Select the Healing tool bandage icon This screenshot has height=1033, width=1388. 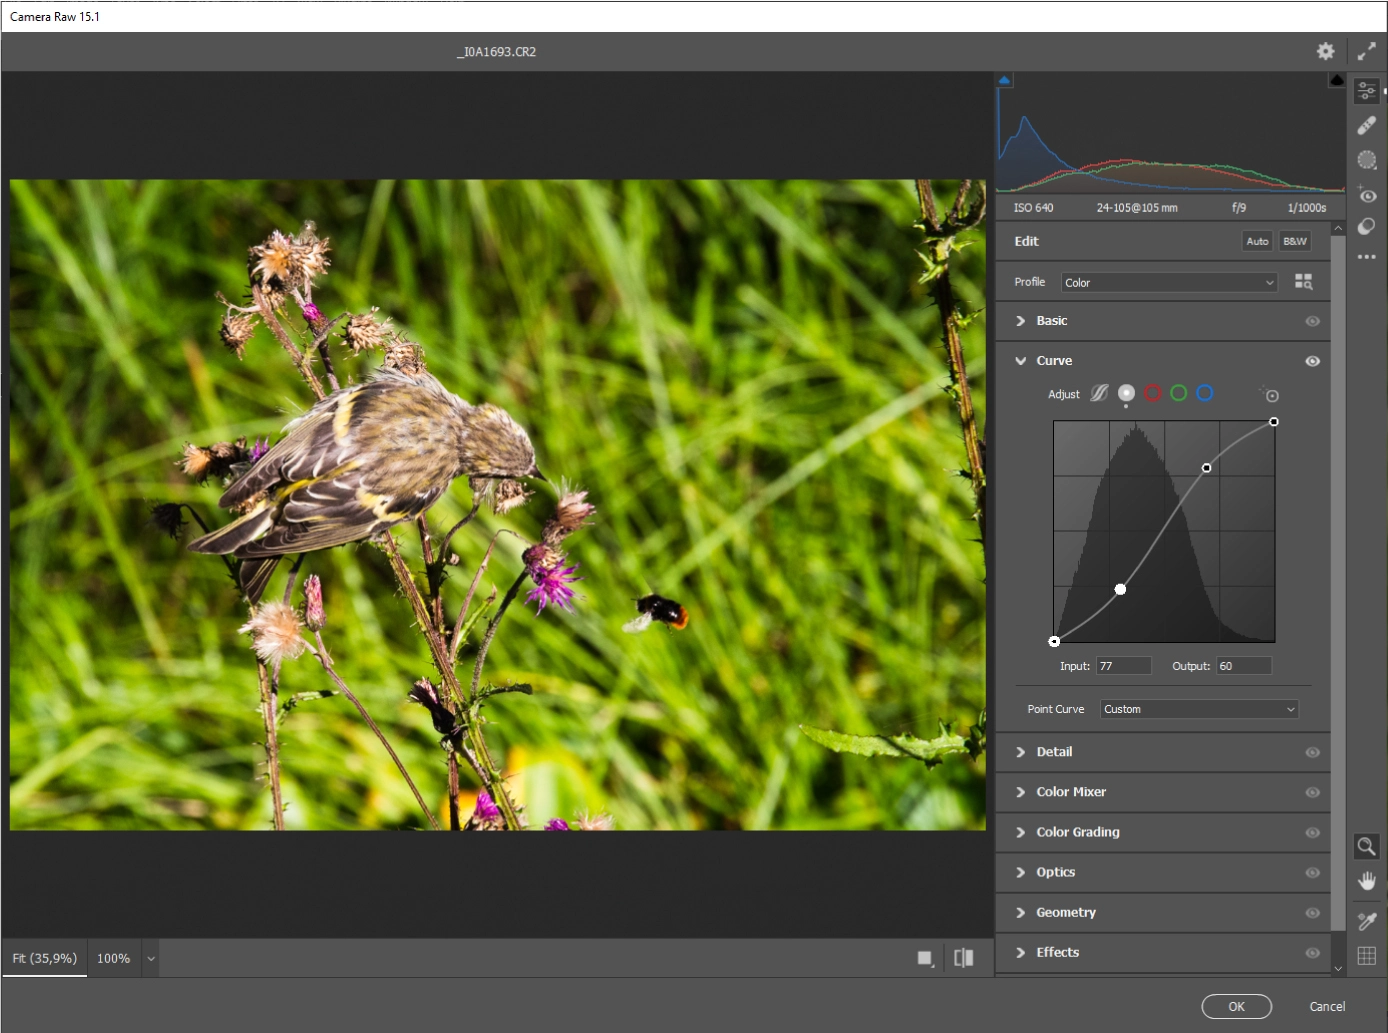pyautogui.click(x=1366, y=125)
